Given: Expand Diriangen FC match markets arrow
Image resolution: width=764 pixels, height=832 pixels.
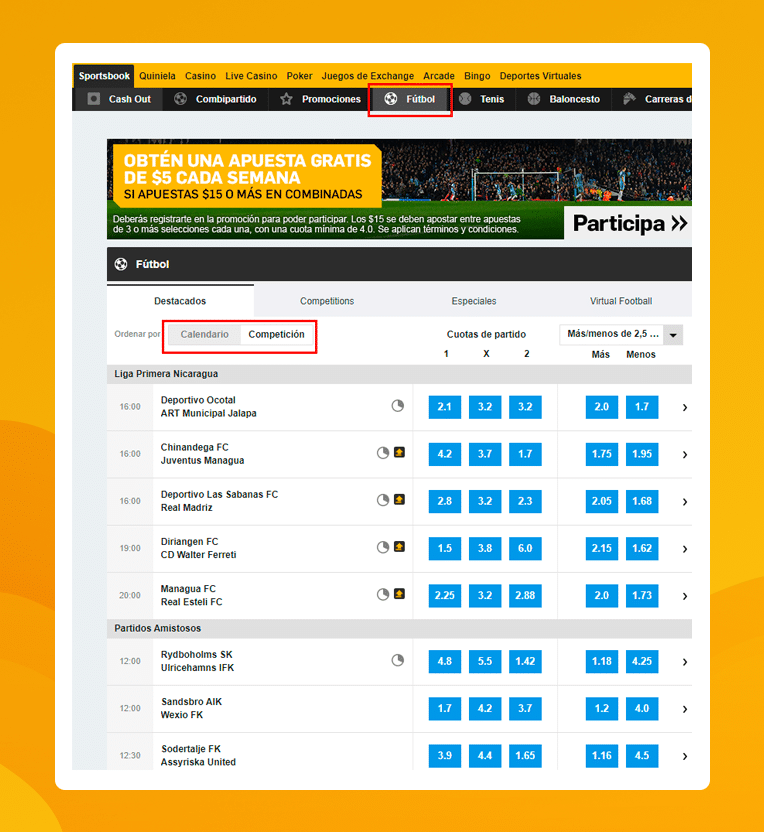Looking at the screenshot, I should 685,549.
